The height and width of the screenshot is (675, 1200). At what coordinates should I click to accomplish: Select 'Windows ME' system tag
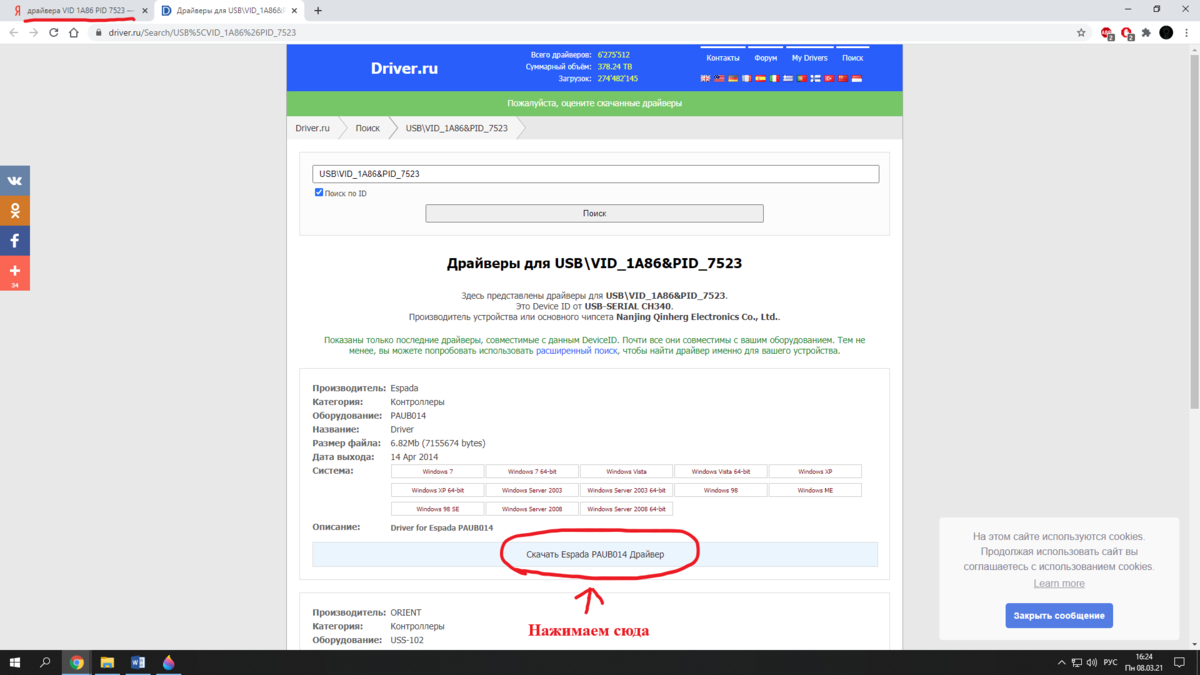pos(815,490)
